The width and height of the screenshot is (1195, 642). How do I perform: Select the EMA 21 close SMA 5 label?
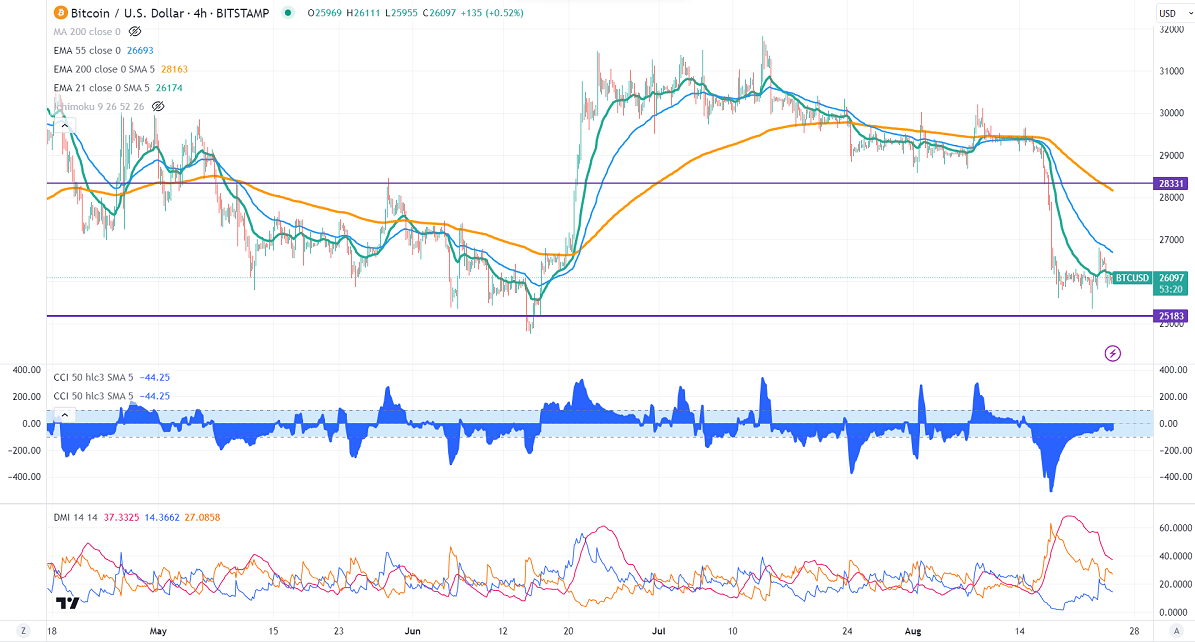click(x=101, y=88)
